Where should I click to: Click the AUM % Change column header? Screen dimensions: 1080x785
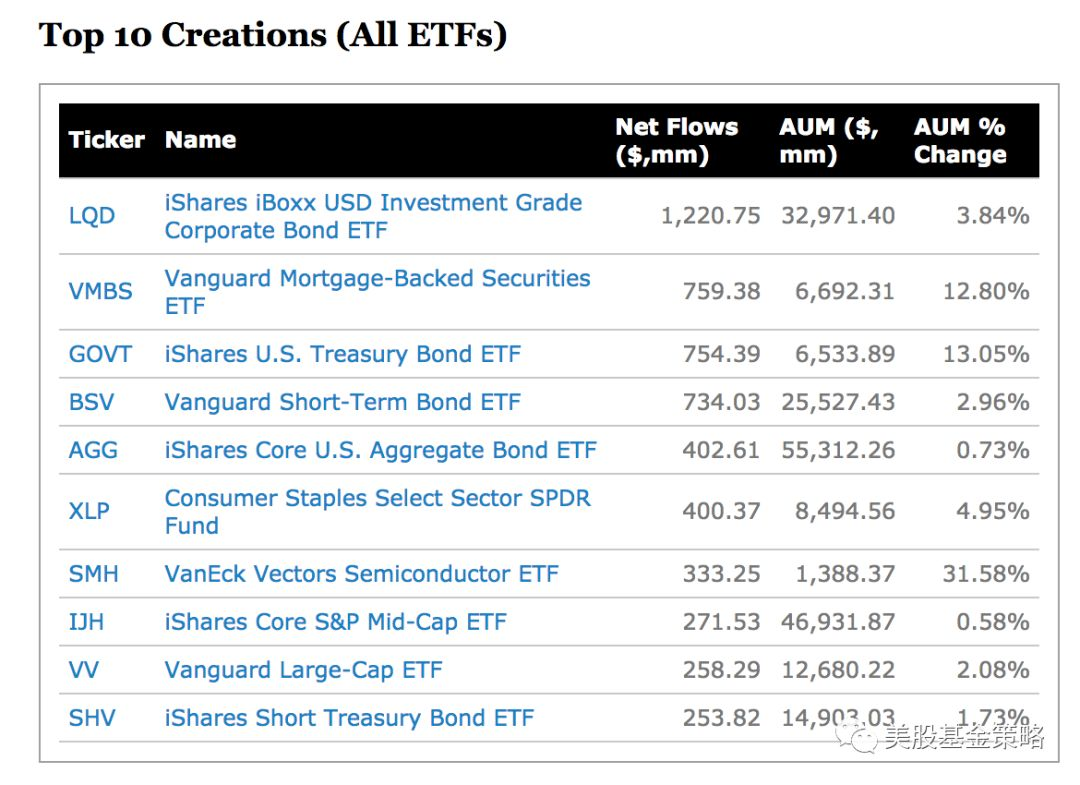coord(960,141)
